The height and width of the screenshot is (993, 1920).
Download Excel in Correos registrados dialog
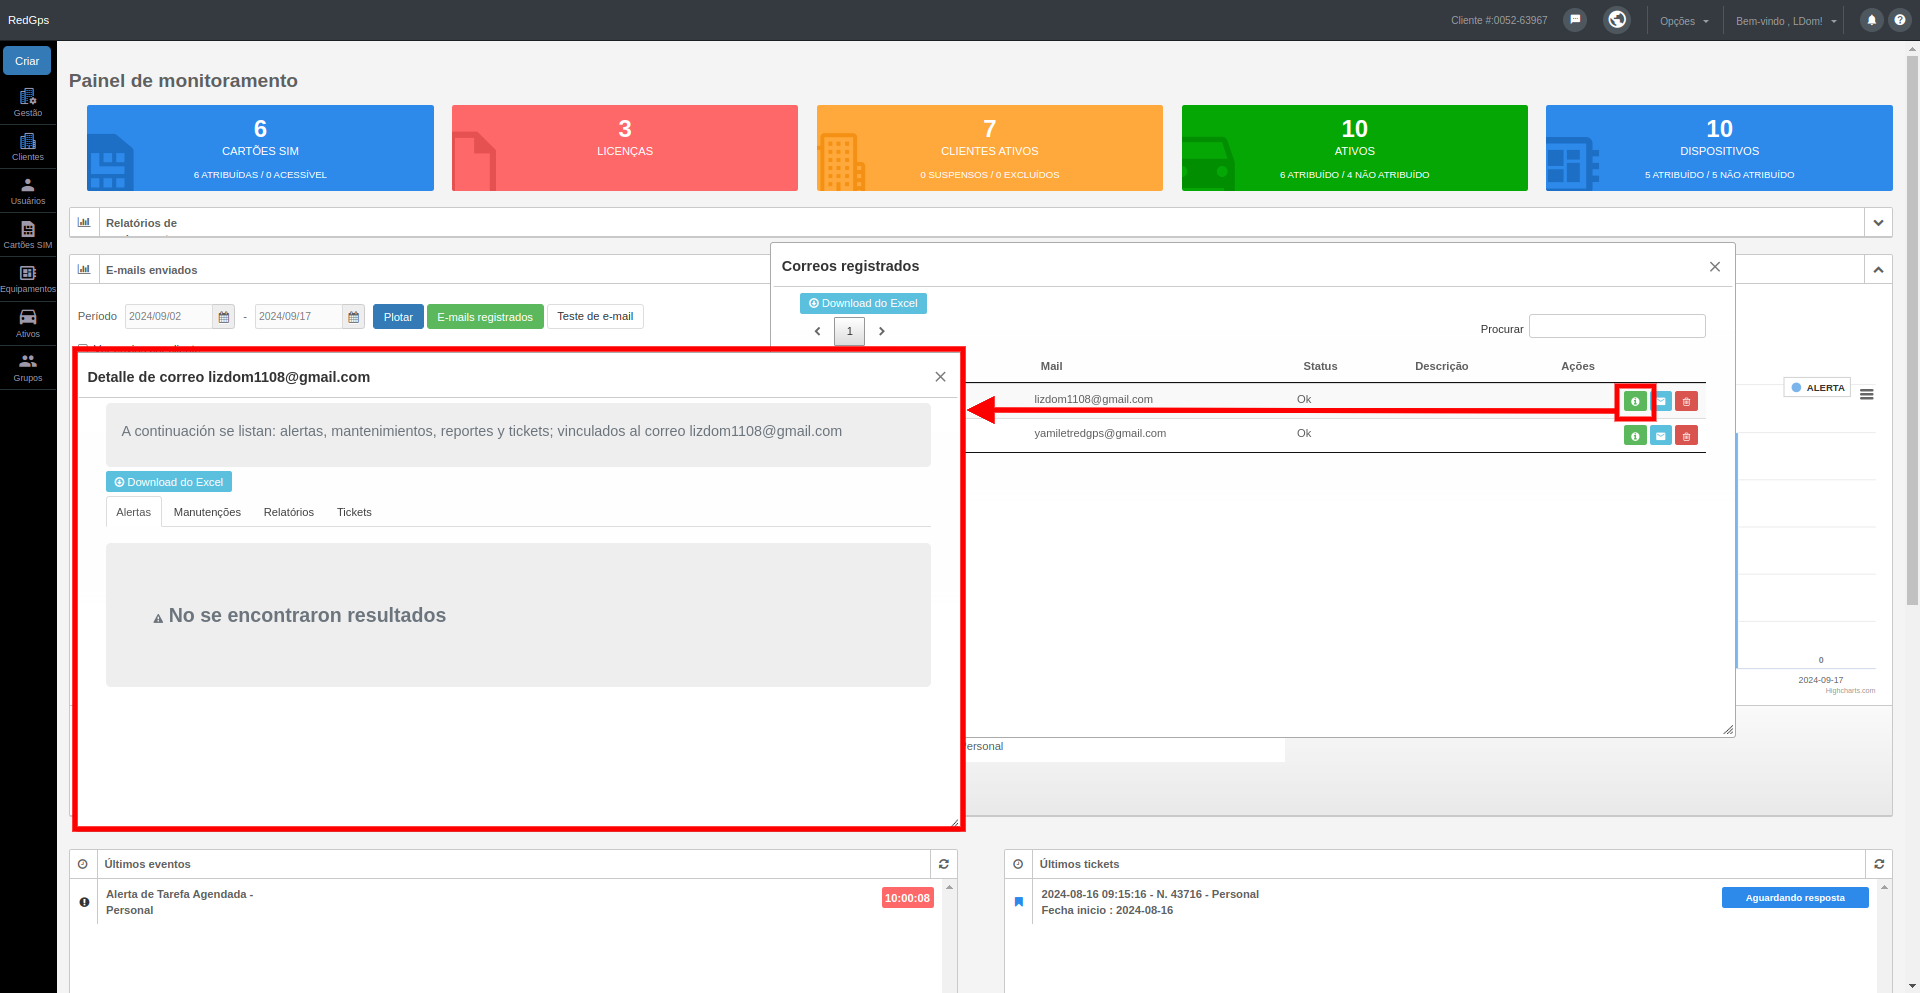(x=863, y=303)
